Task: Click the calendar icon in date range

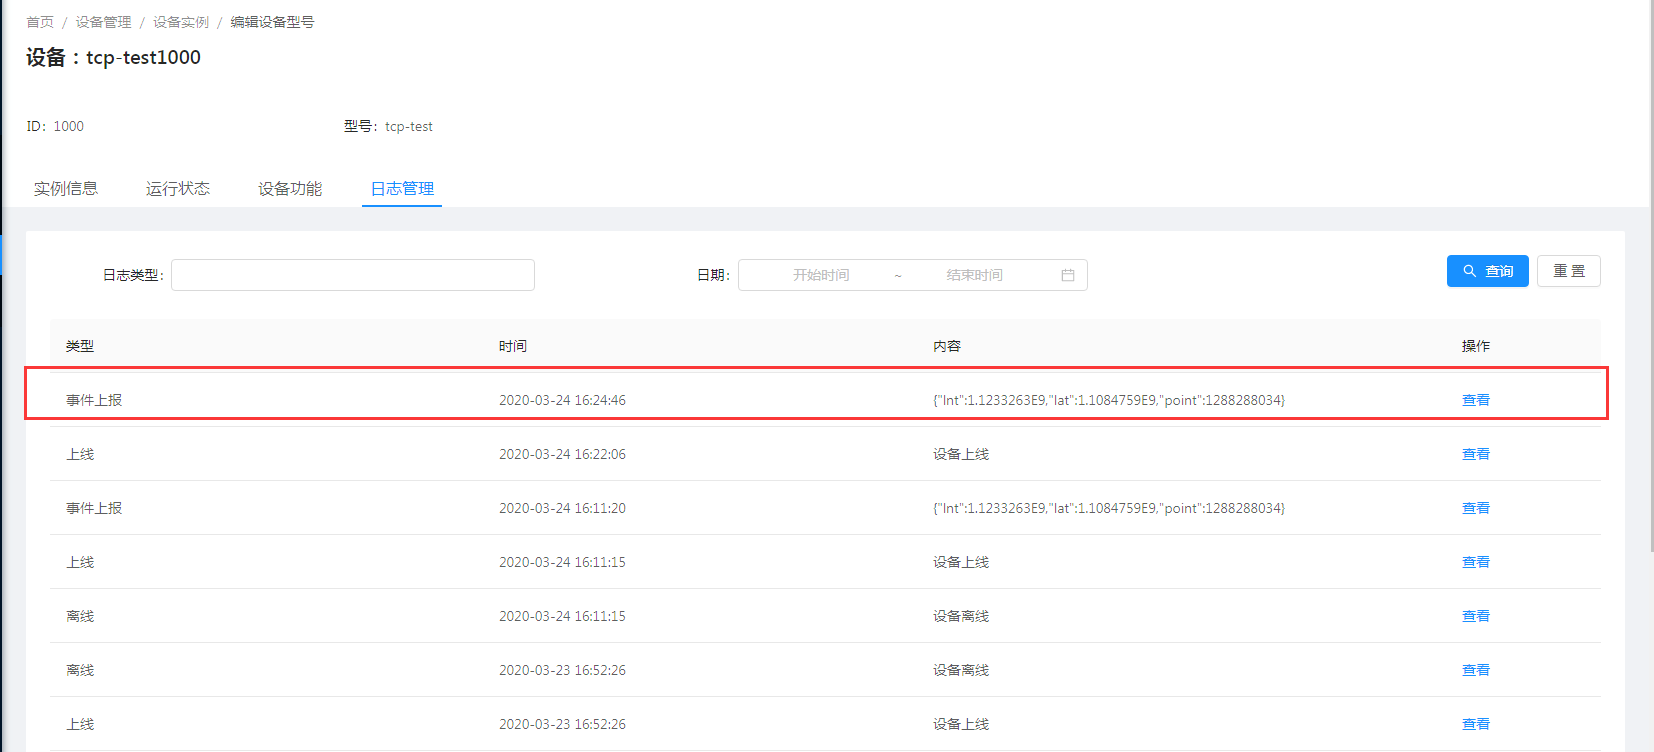Action: [1067, 275]
